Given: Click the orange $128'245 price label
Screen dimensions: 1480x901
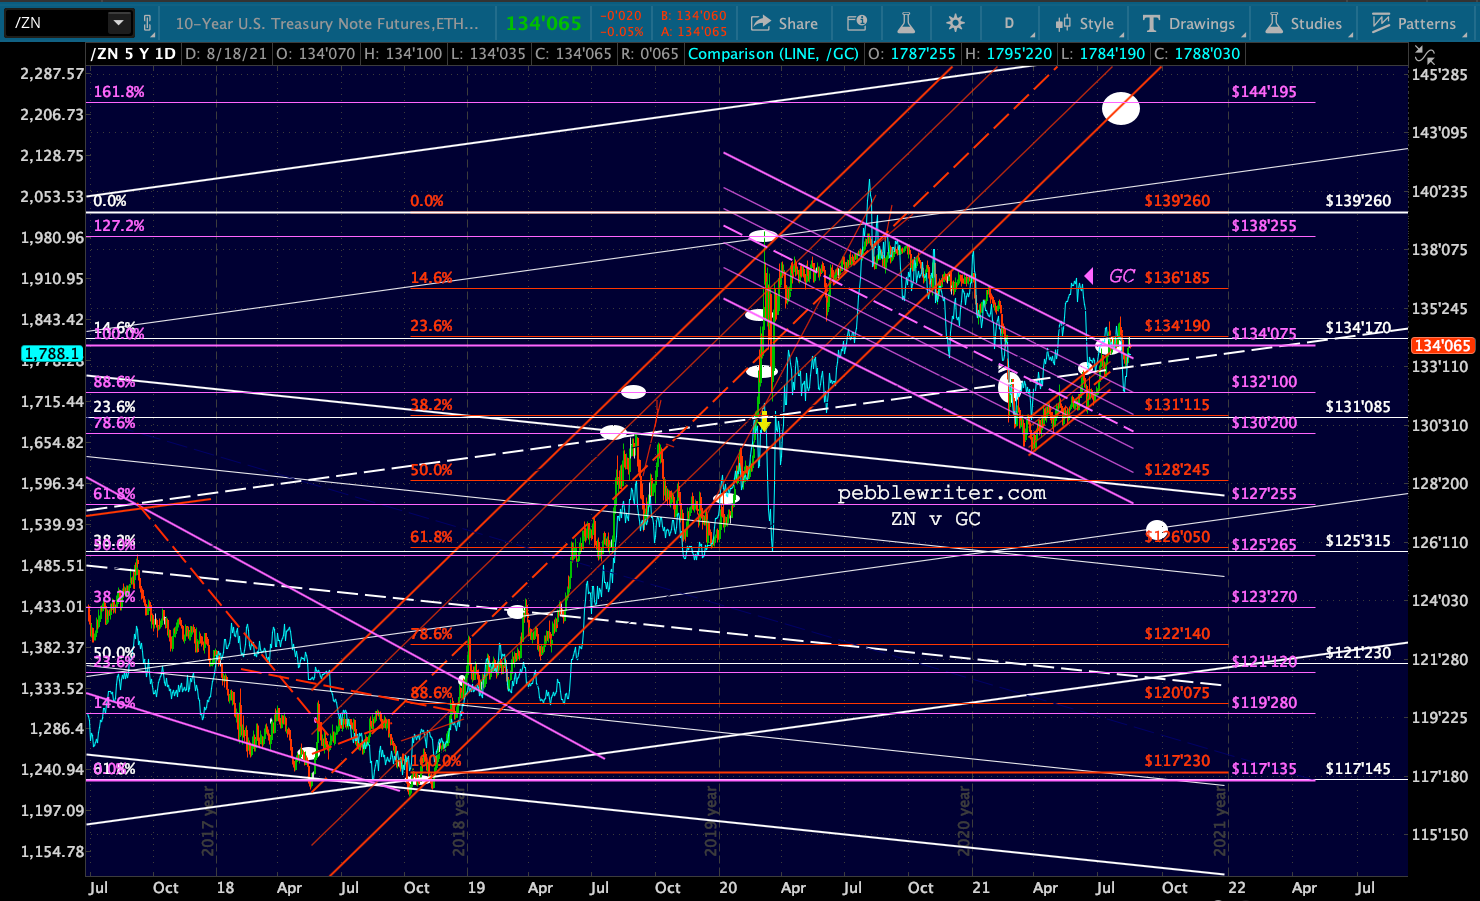Looking at the screenshot, I should (1177, 470).
